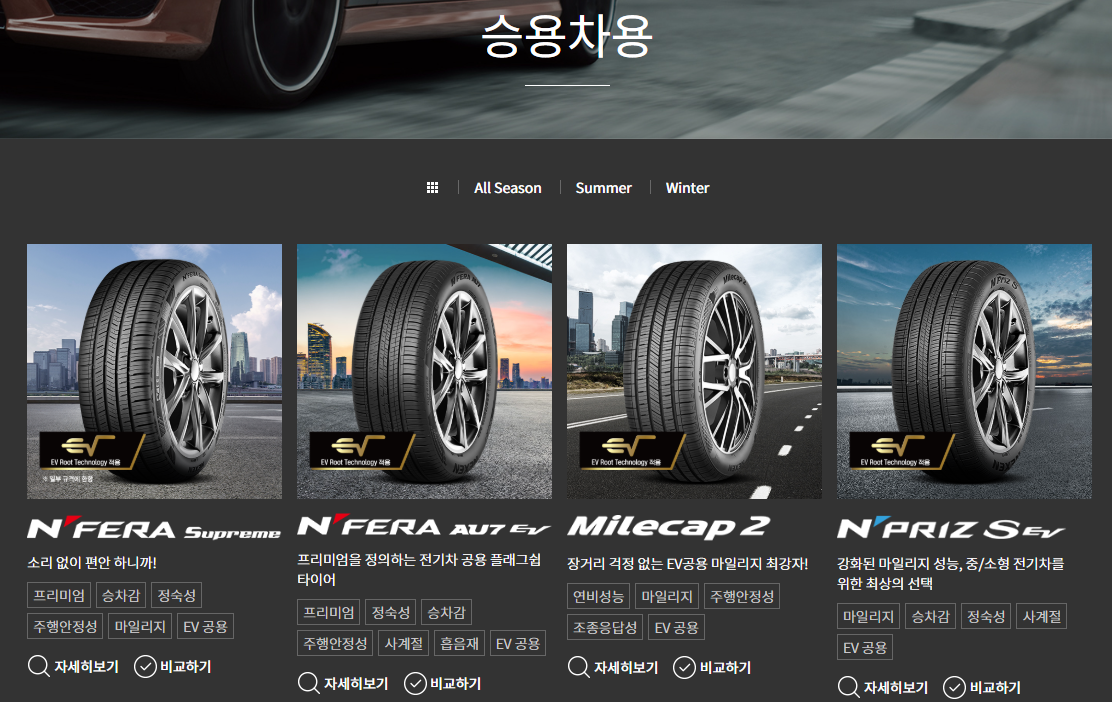Click 프리미엄 tag under N'Fera Supreme
This screenshot has width=1112, height=702.
pos(59,595)
